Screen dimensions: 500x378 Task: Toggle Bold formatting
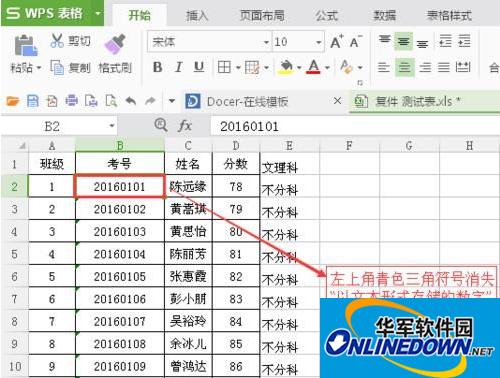(x=158, y=67)
